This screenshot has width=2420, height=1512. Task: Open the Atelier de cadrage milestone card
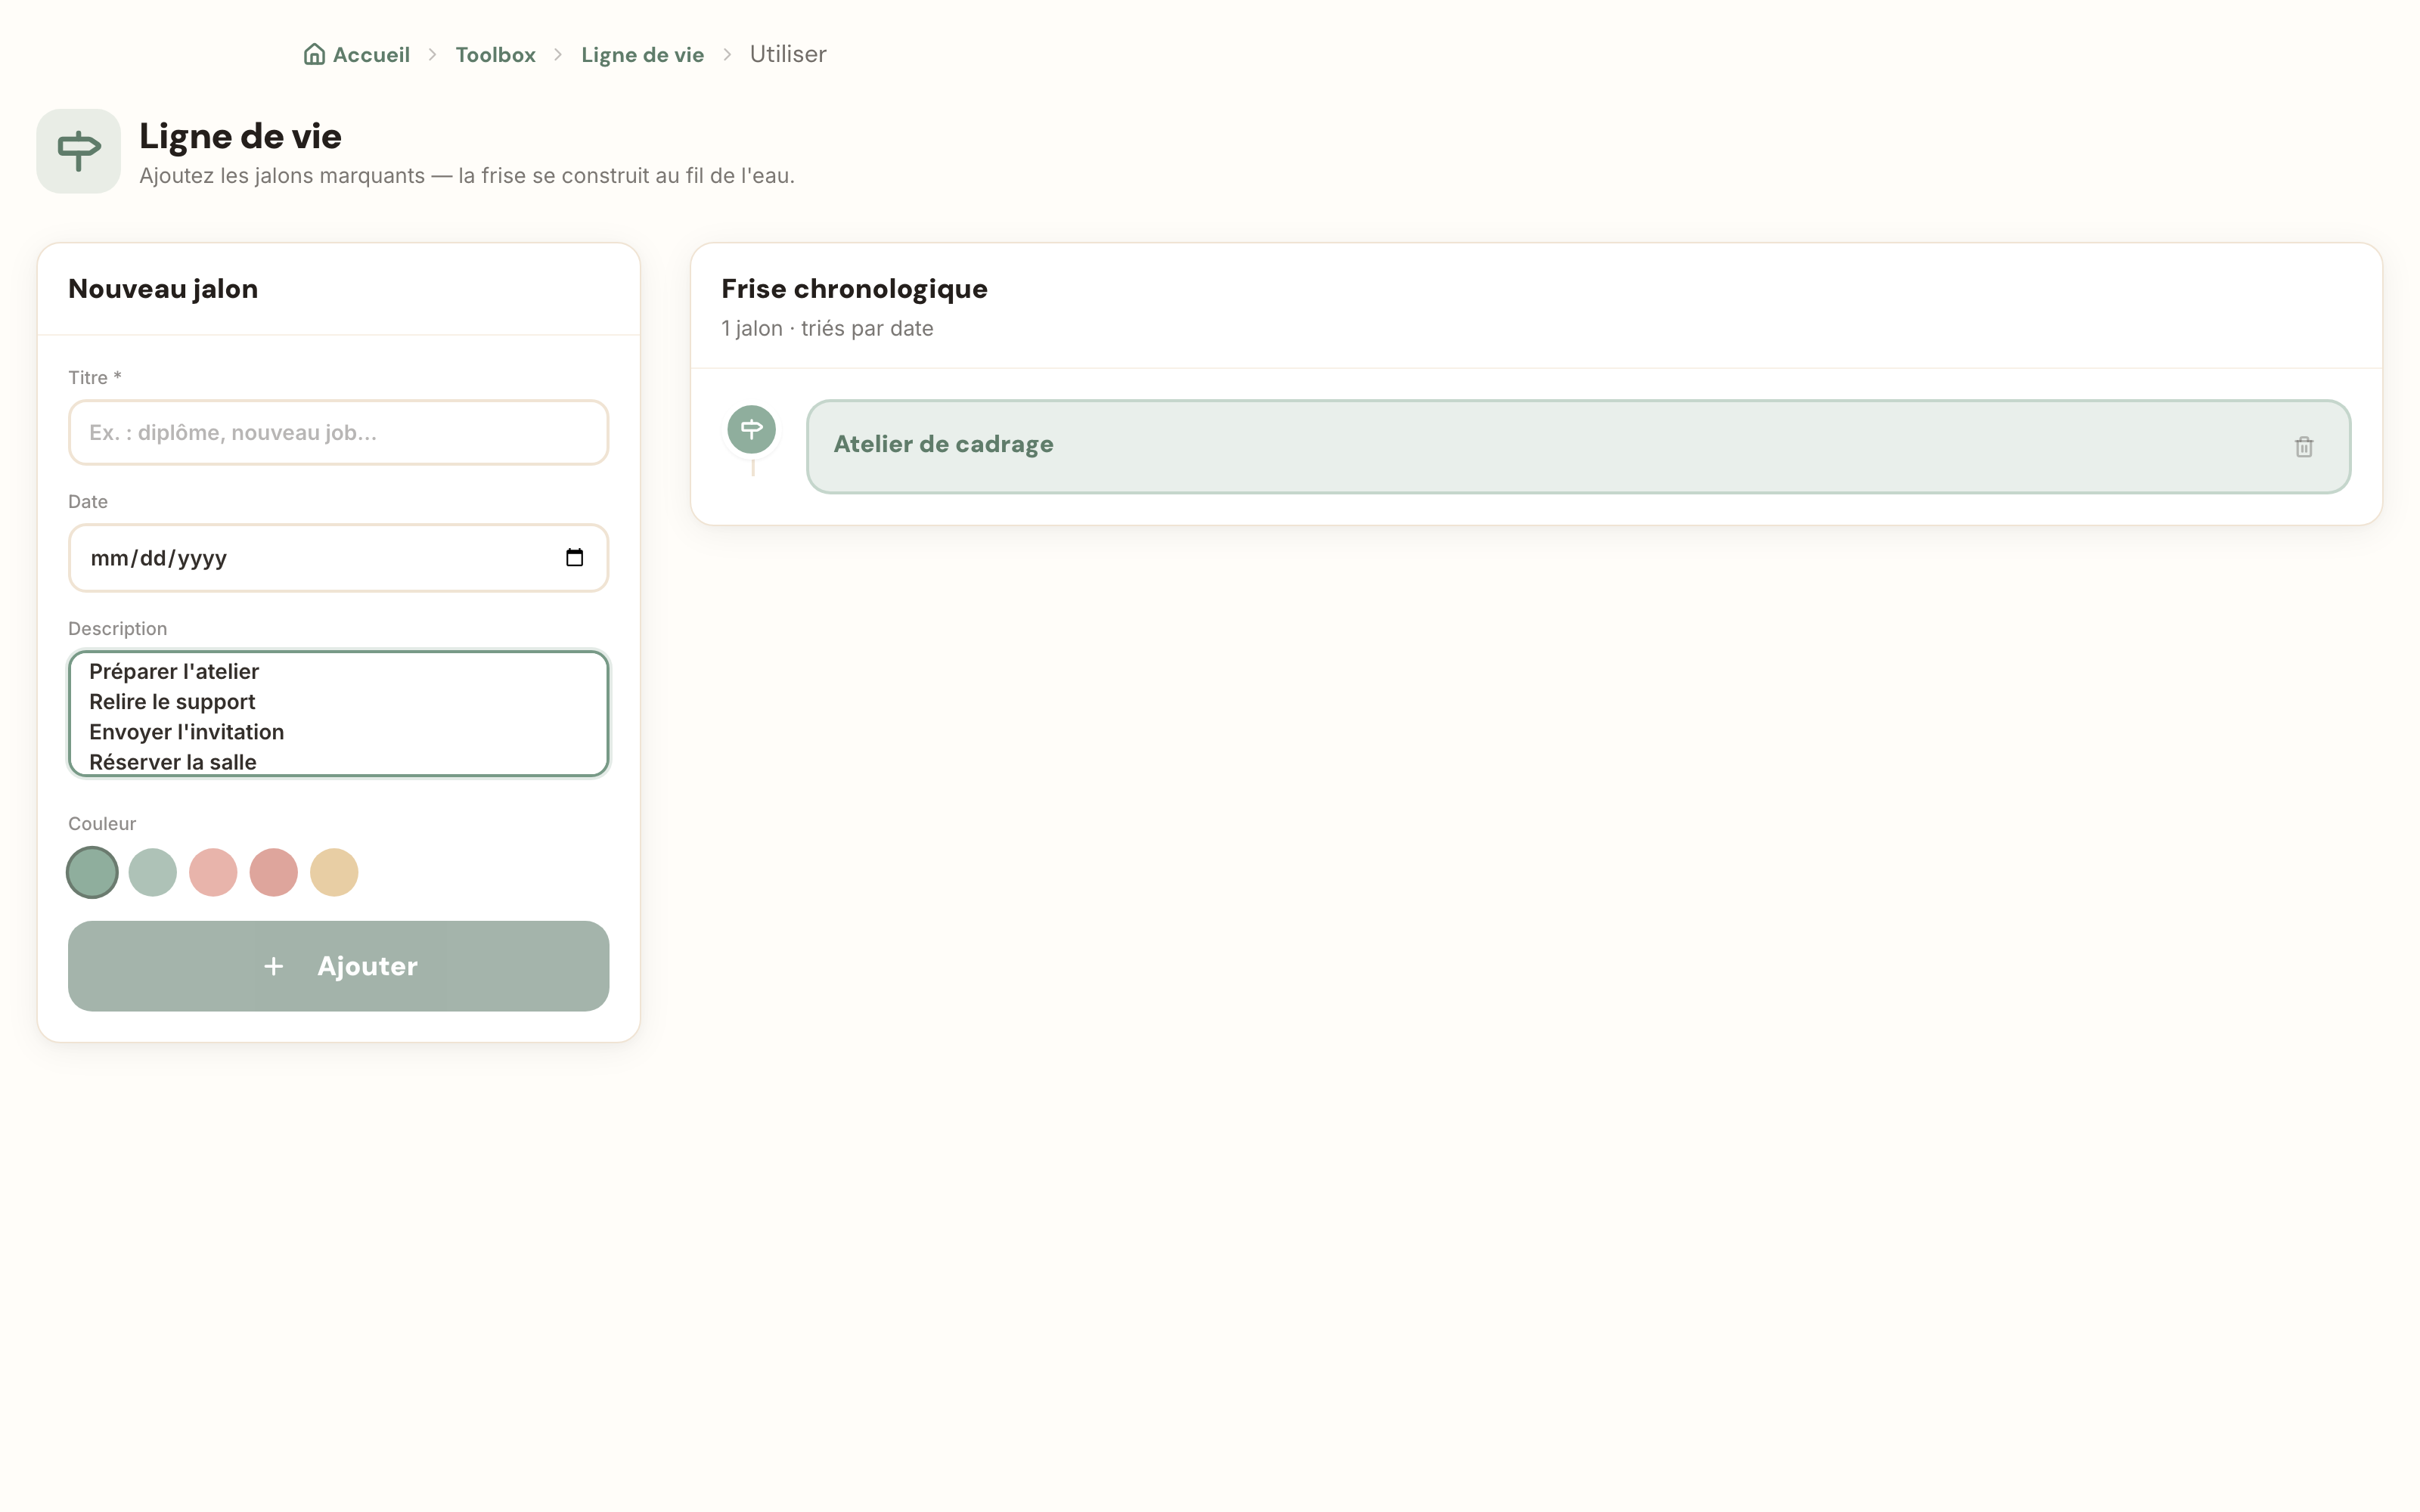[x=1578, y=446]
